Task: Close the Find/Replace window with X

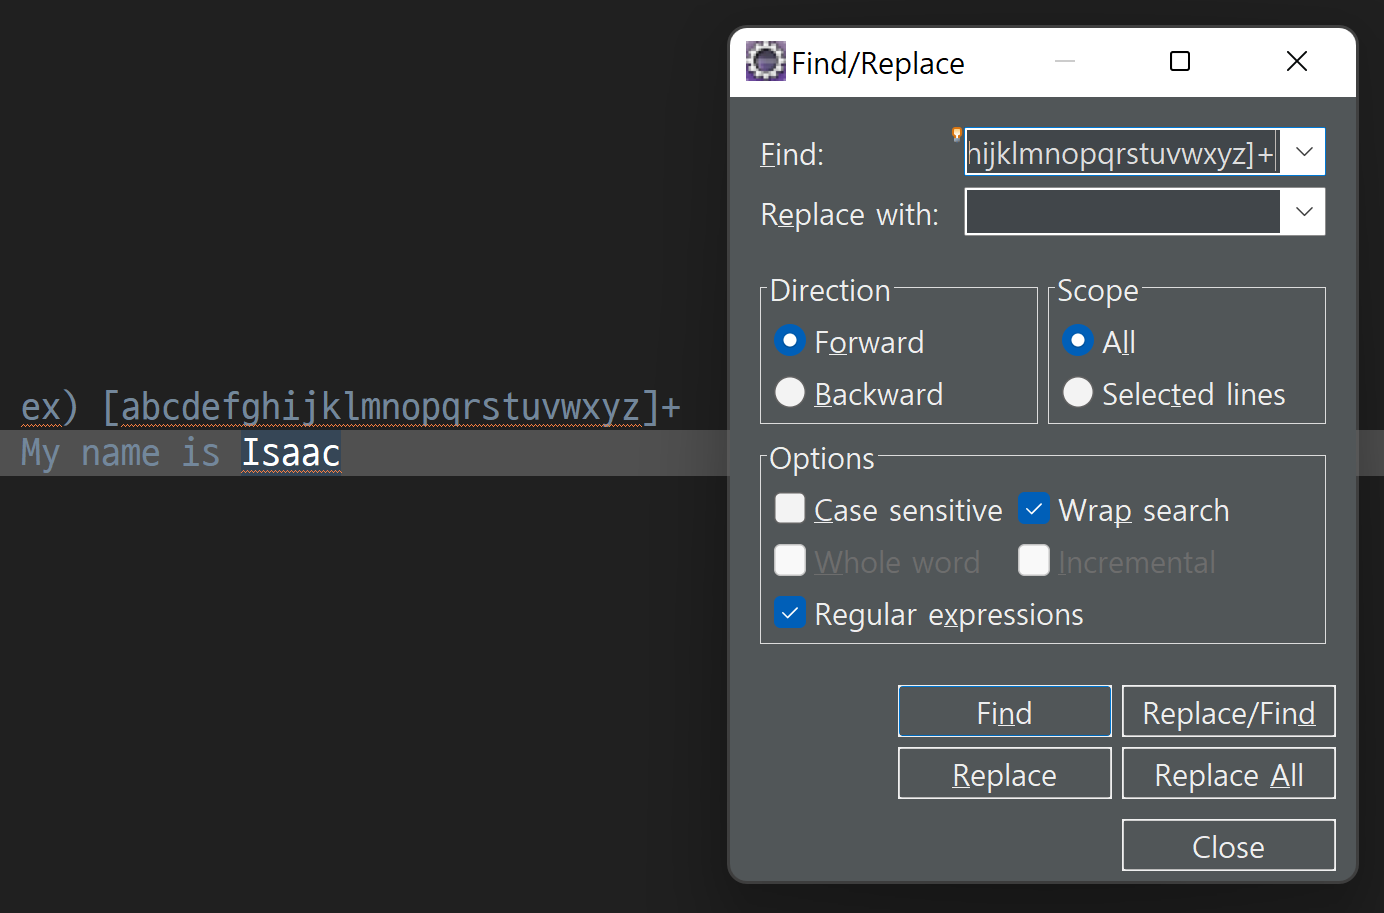Action: coord(1297,61)
